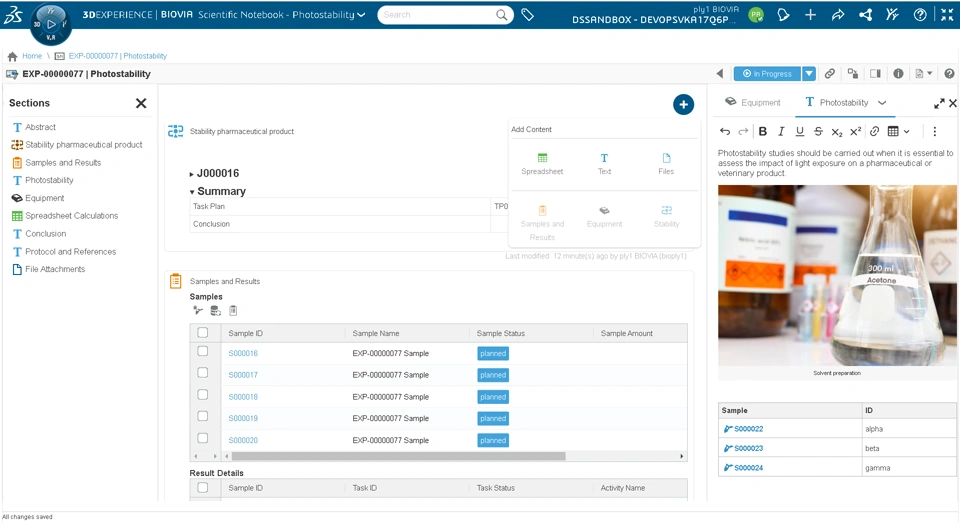
Task: Collapse the Summary section
Action: coord(192,192)
